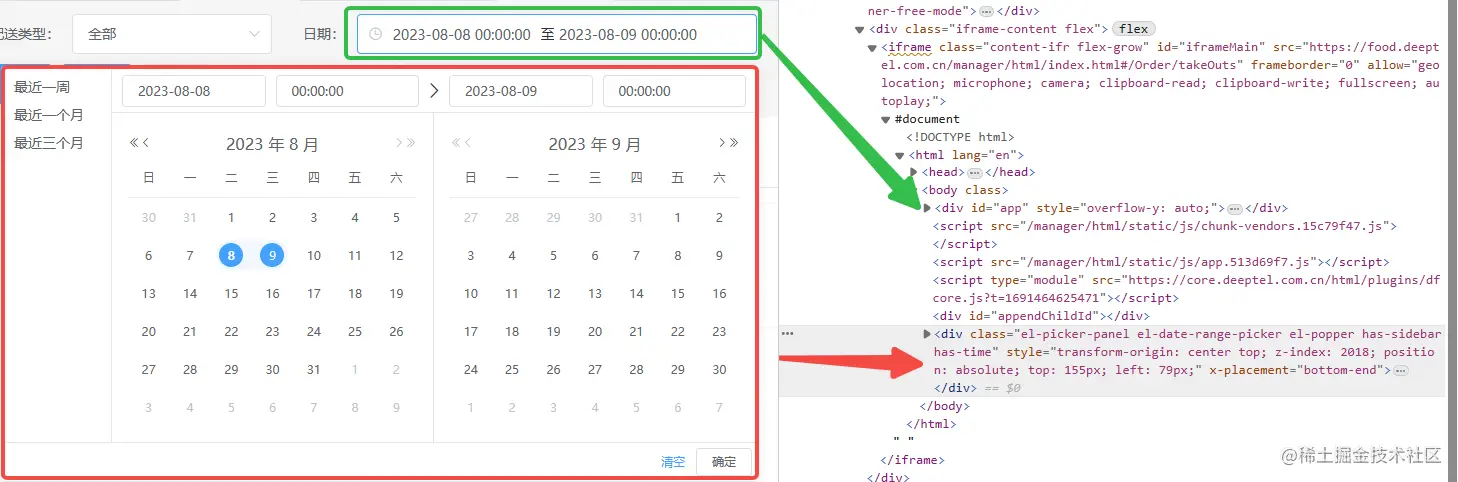
Task: Click the 2023 年 8 月 header
Action: click(272, 144)
